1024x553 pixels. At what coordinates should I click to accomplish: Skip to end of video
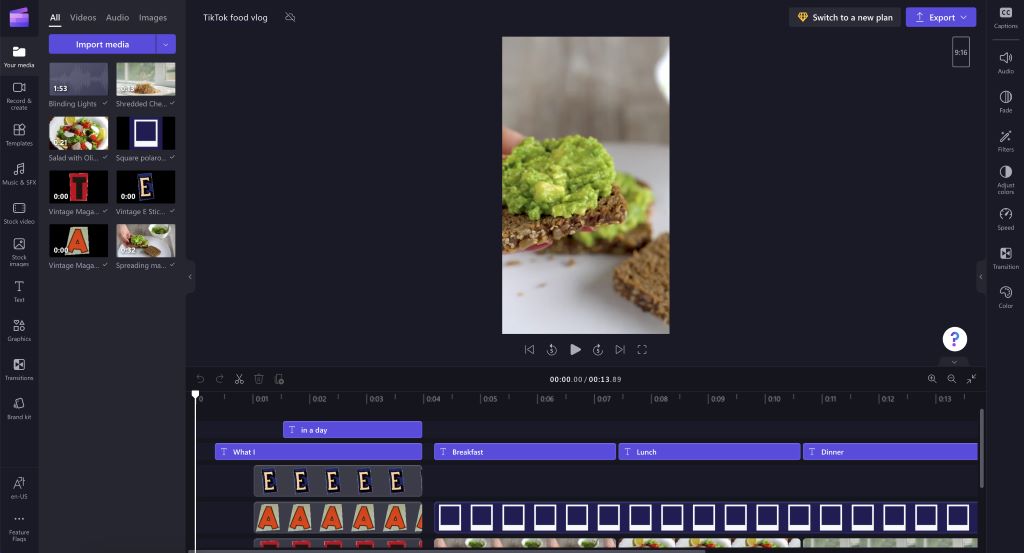pyautogui.click(x=620, y=350)
